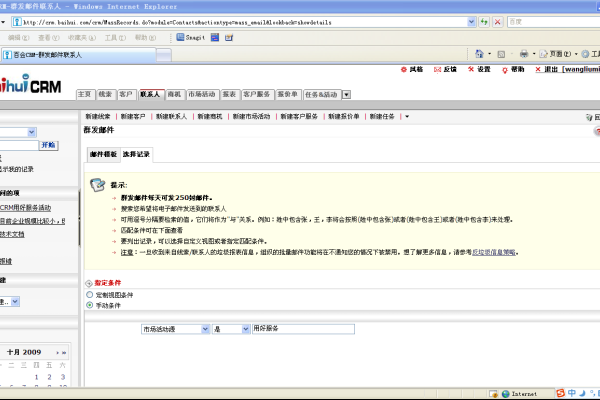Screen dimensions: 600x400
Task: Open the 工具 menu
Action: pos(115,38)
